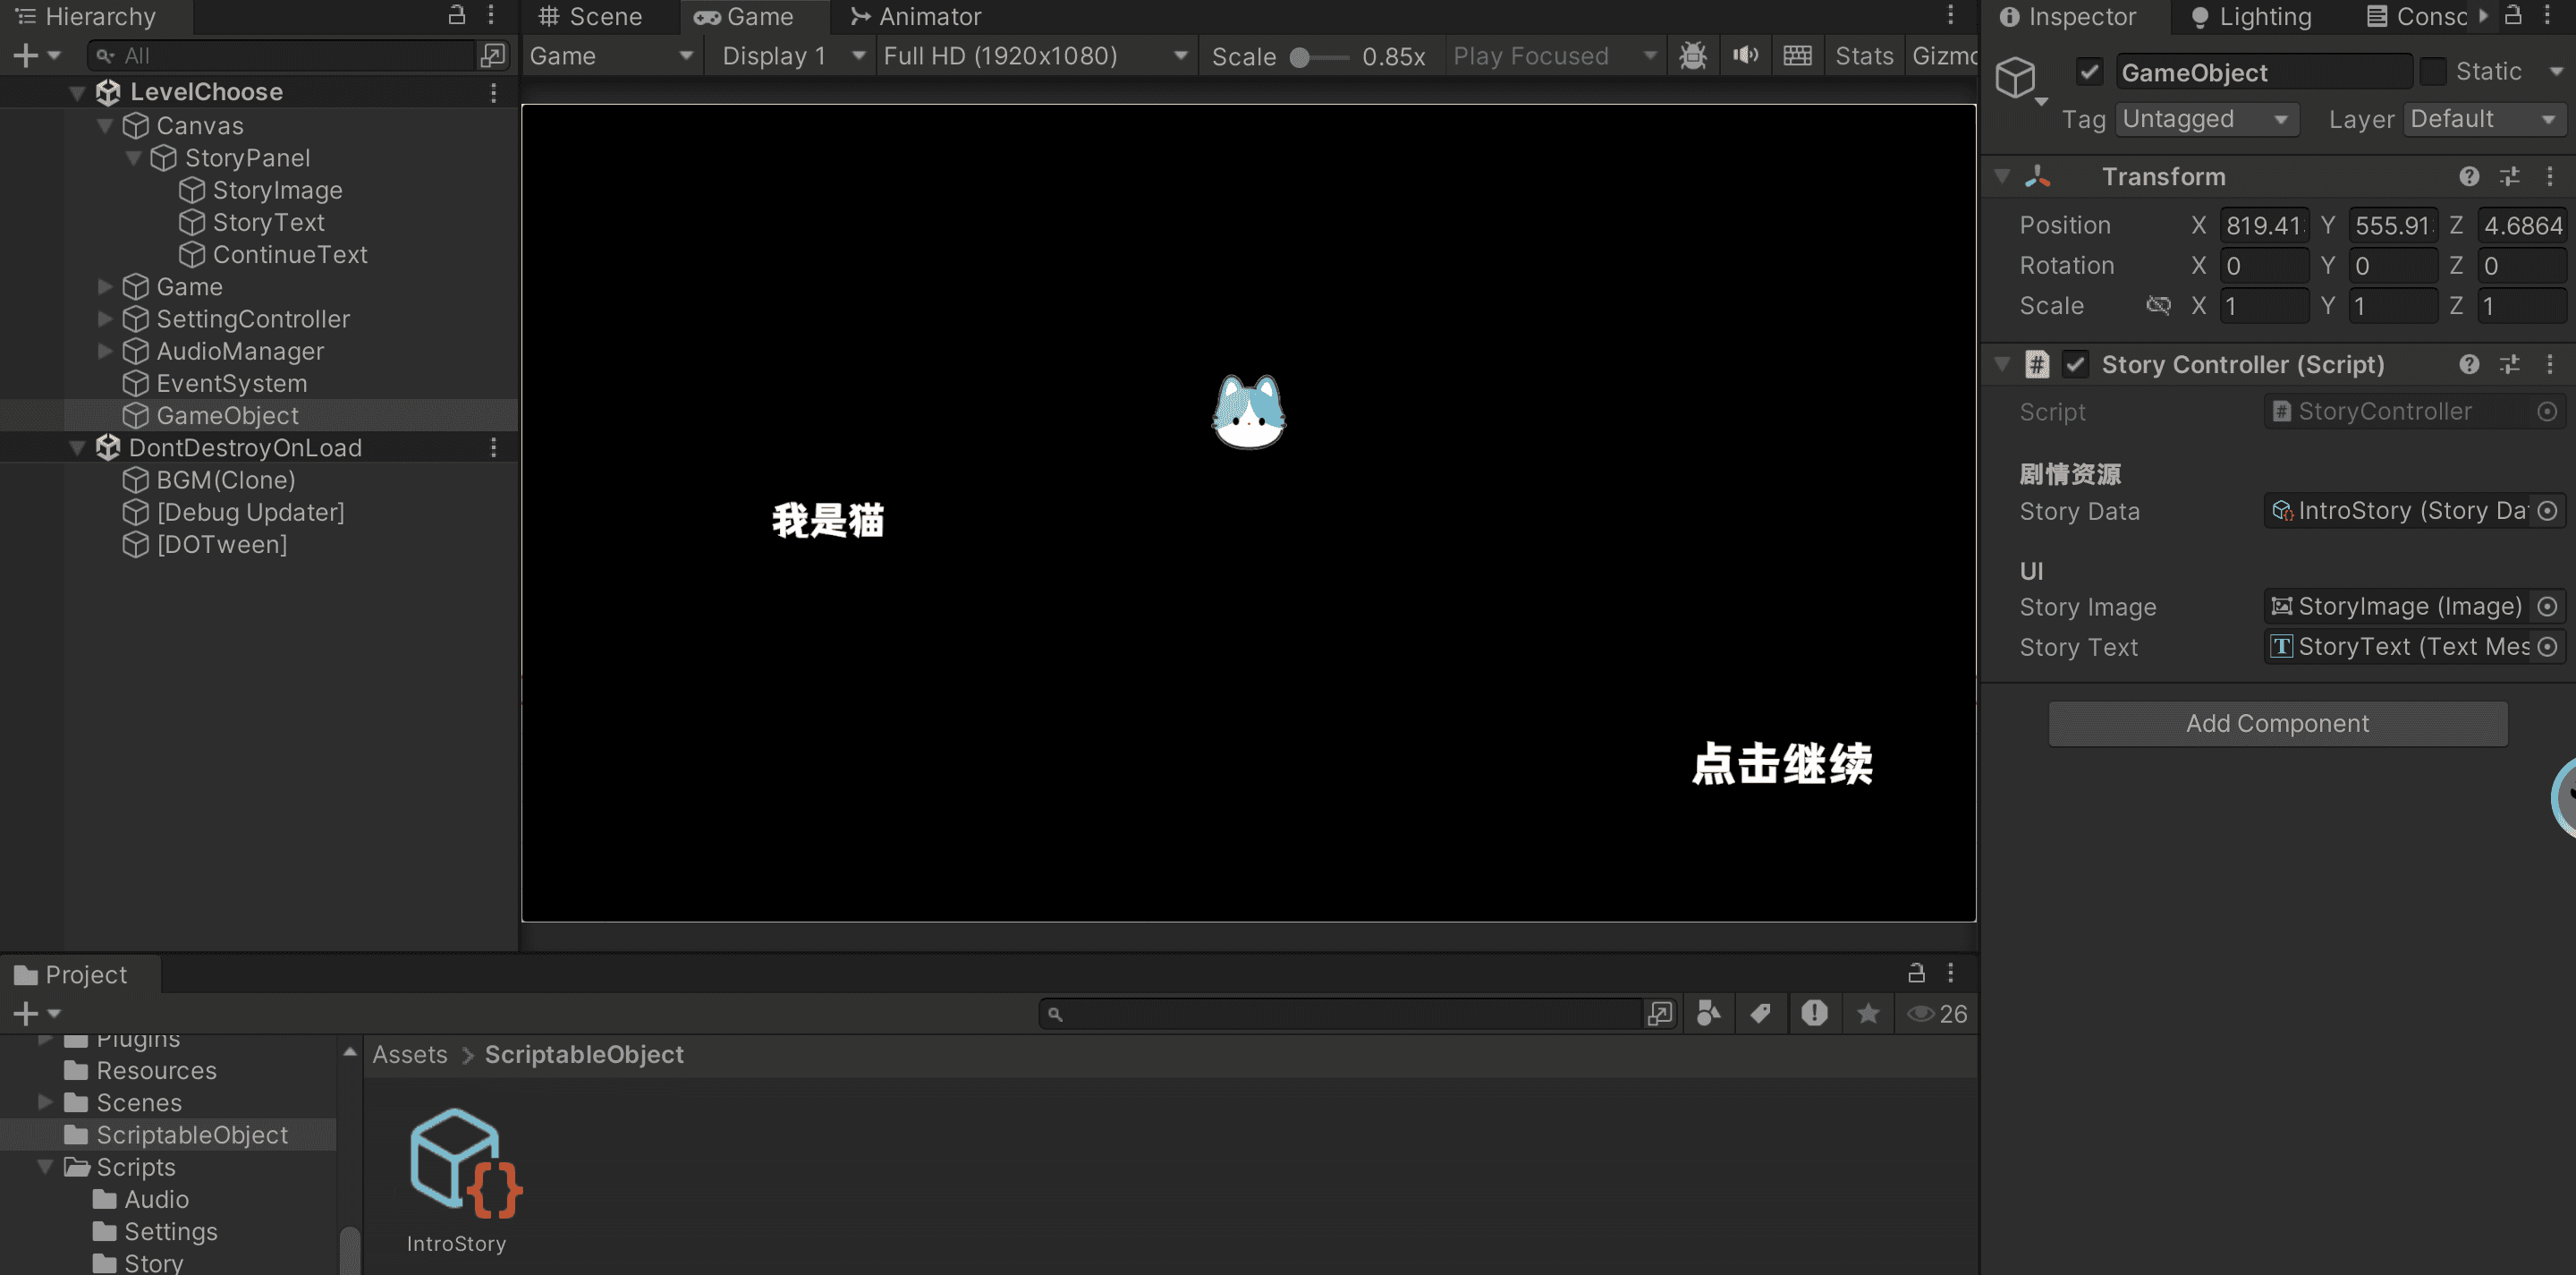
Task: Open LevelChoose scene options menu
Action: (493, 92)
